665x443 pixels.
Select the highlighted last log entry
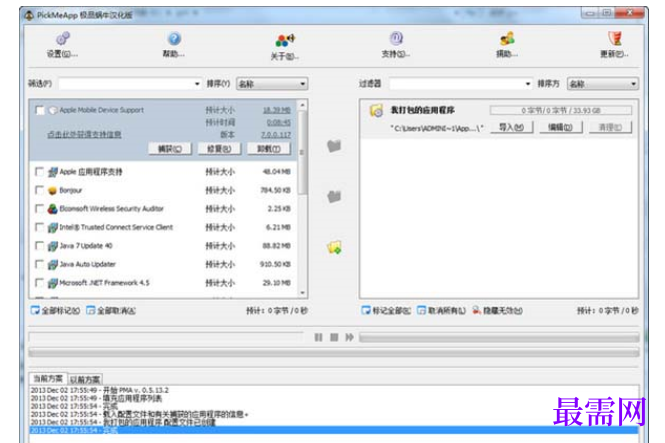[334, 430]
